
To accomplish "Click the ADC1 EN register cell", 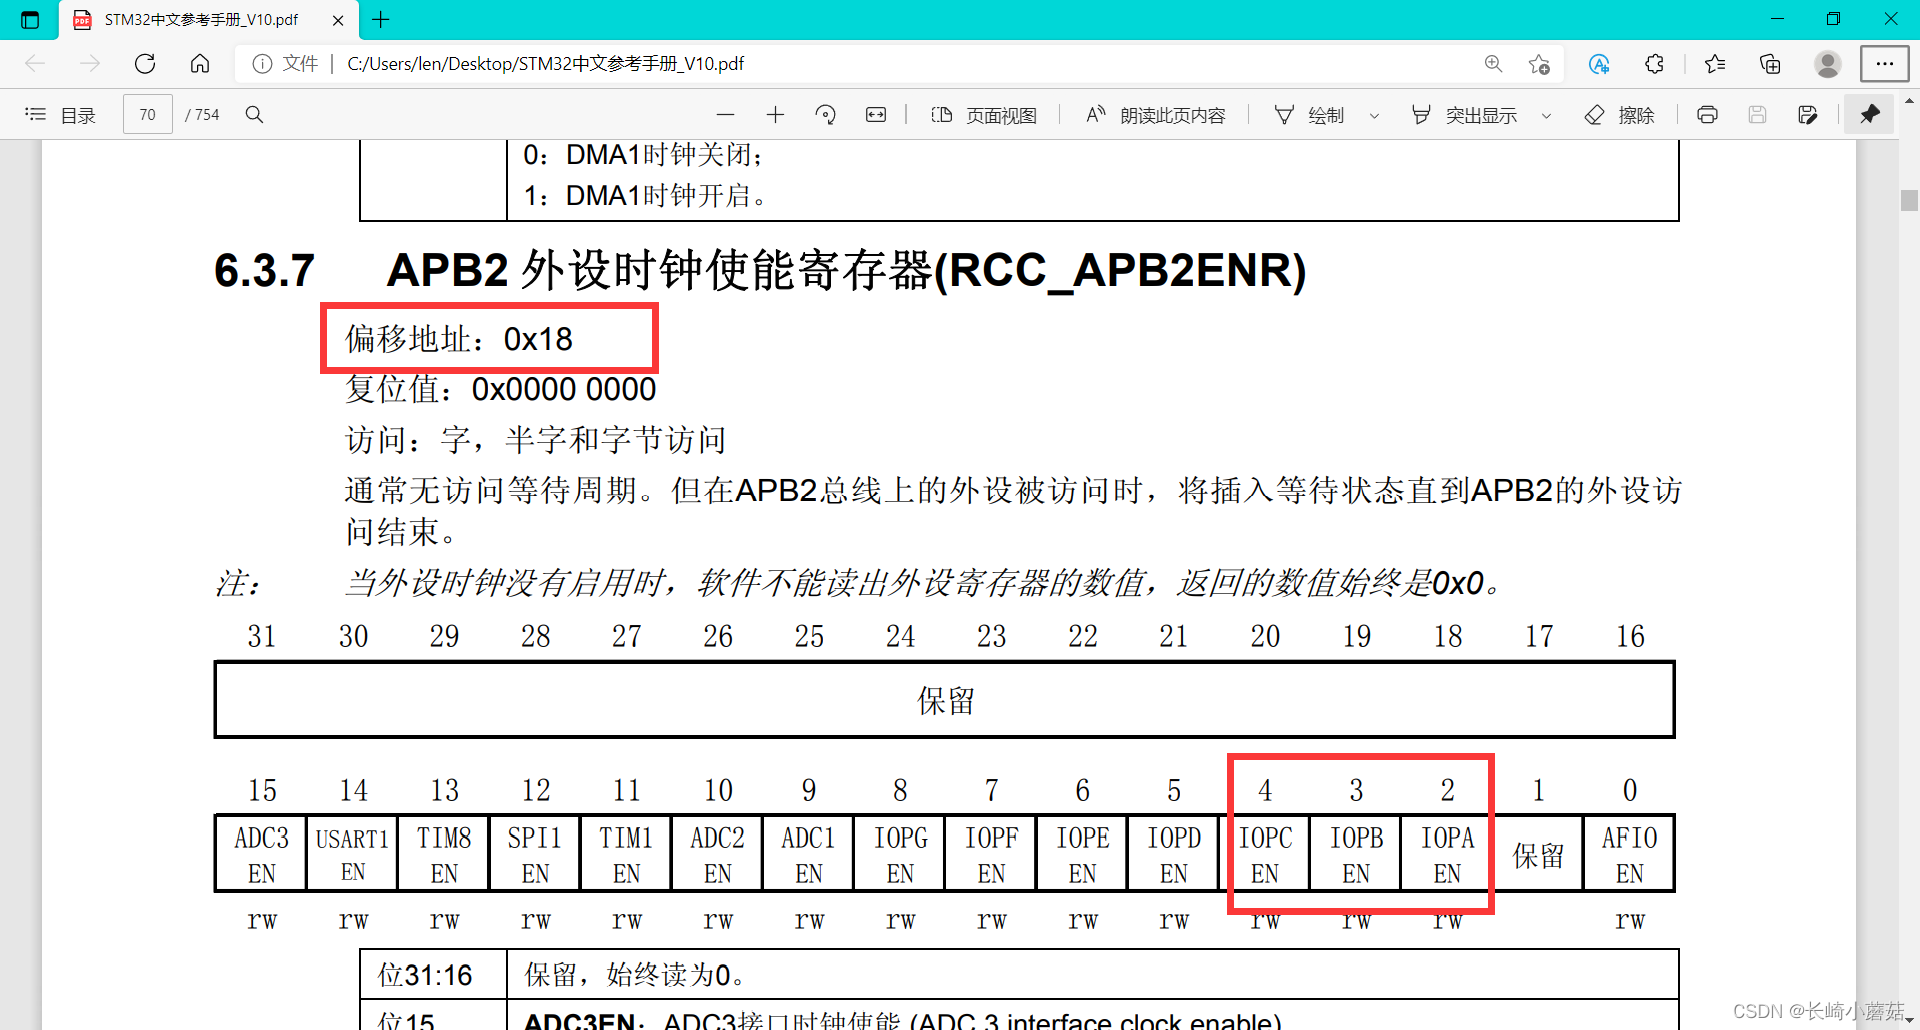I will pos(809,854).
